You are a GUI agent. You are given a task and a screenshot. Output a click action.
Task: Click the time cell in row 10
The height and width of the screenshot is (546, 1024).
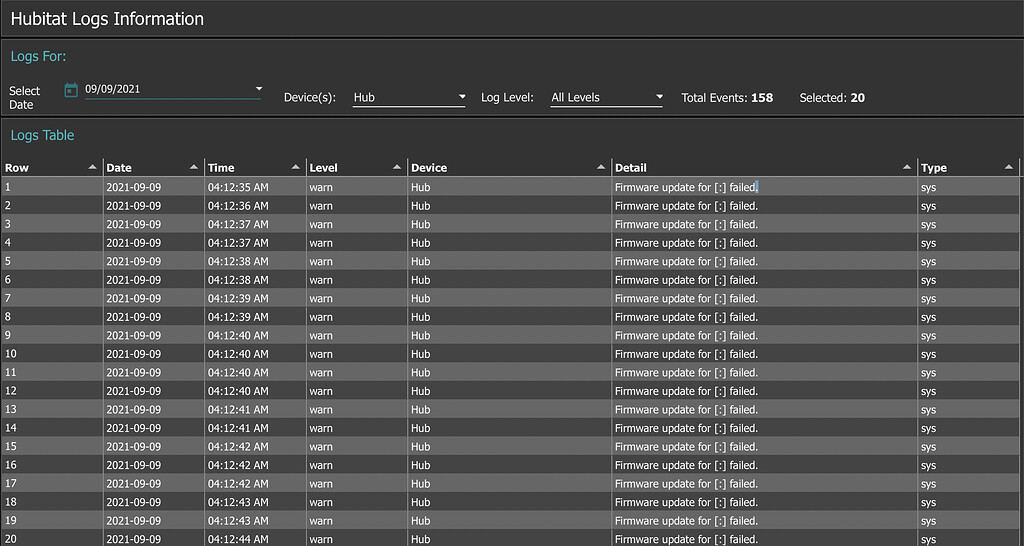click(x=255, y=354)
